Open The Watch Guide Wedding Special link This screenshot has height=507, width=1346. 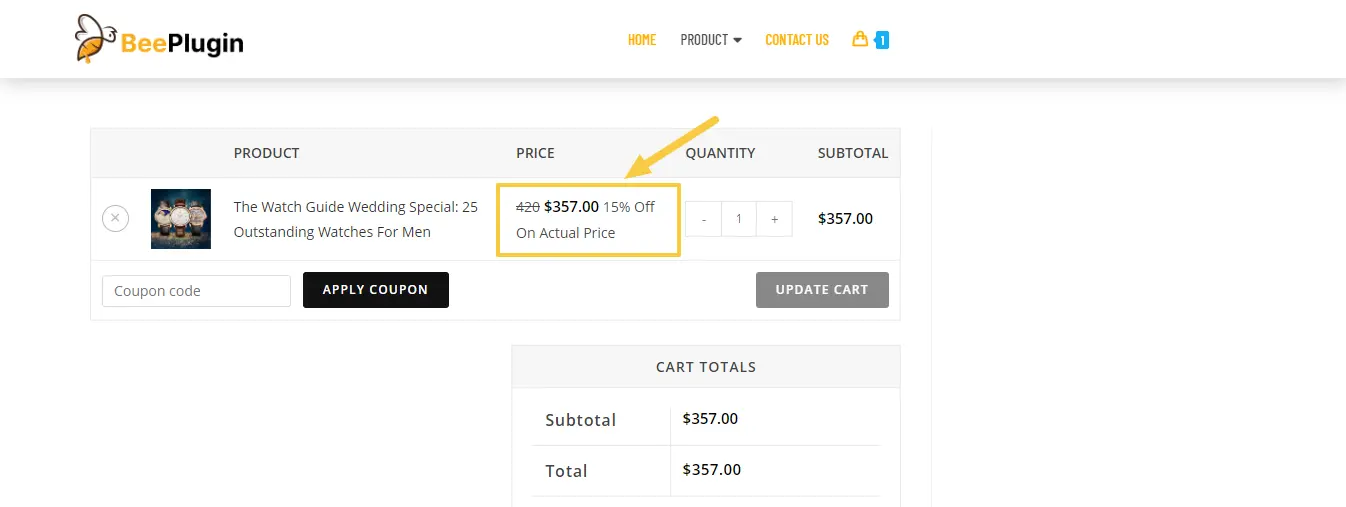pyautogui.click(x=356, y=219)
